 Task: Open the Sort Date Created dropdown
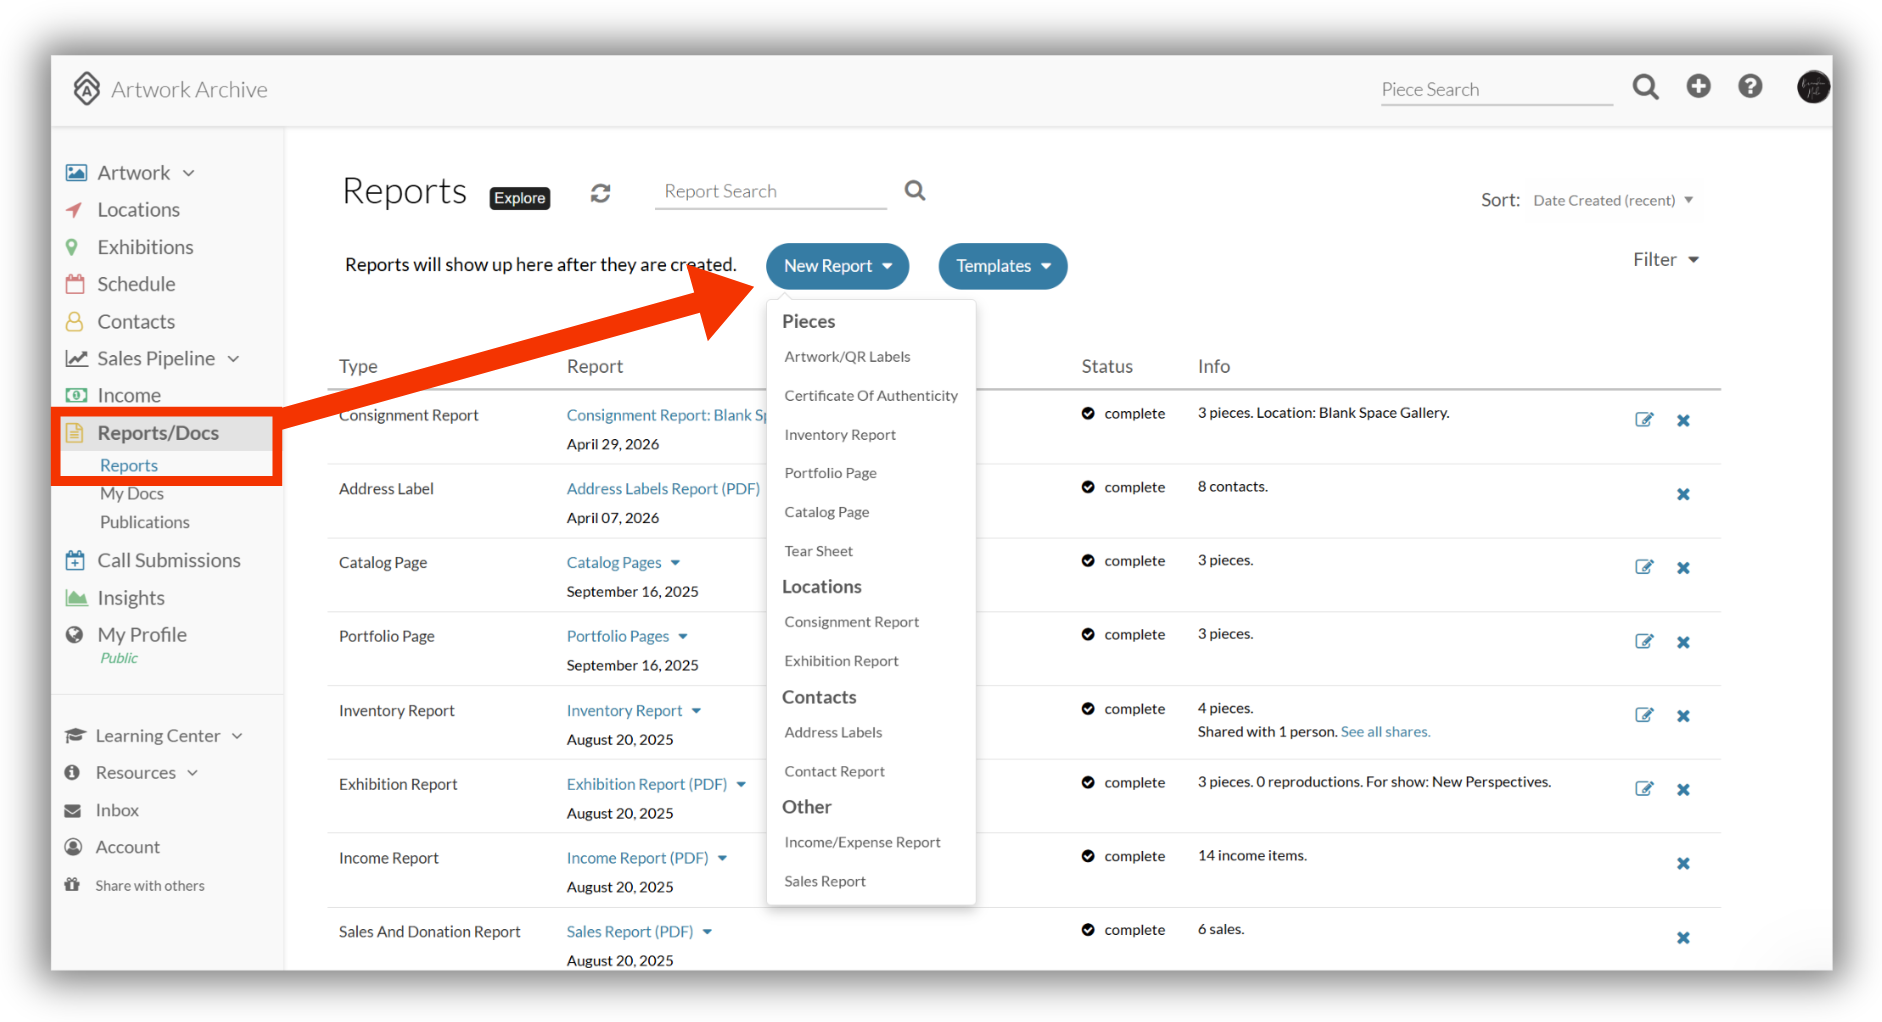1613,200
